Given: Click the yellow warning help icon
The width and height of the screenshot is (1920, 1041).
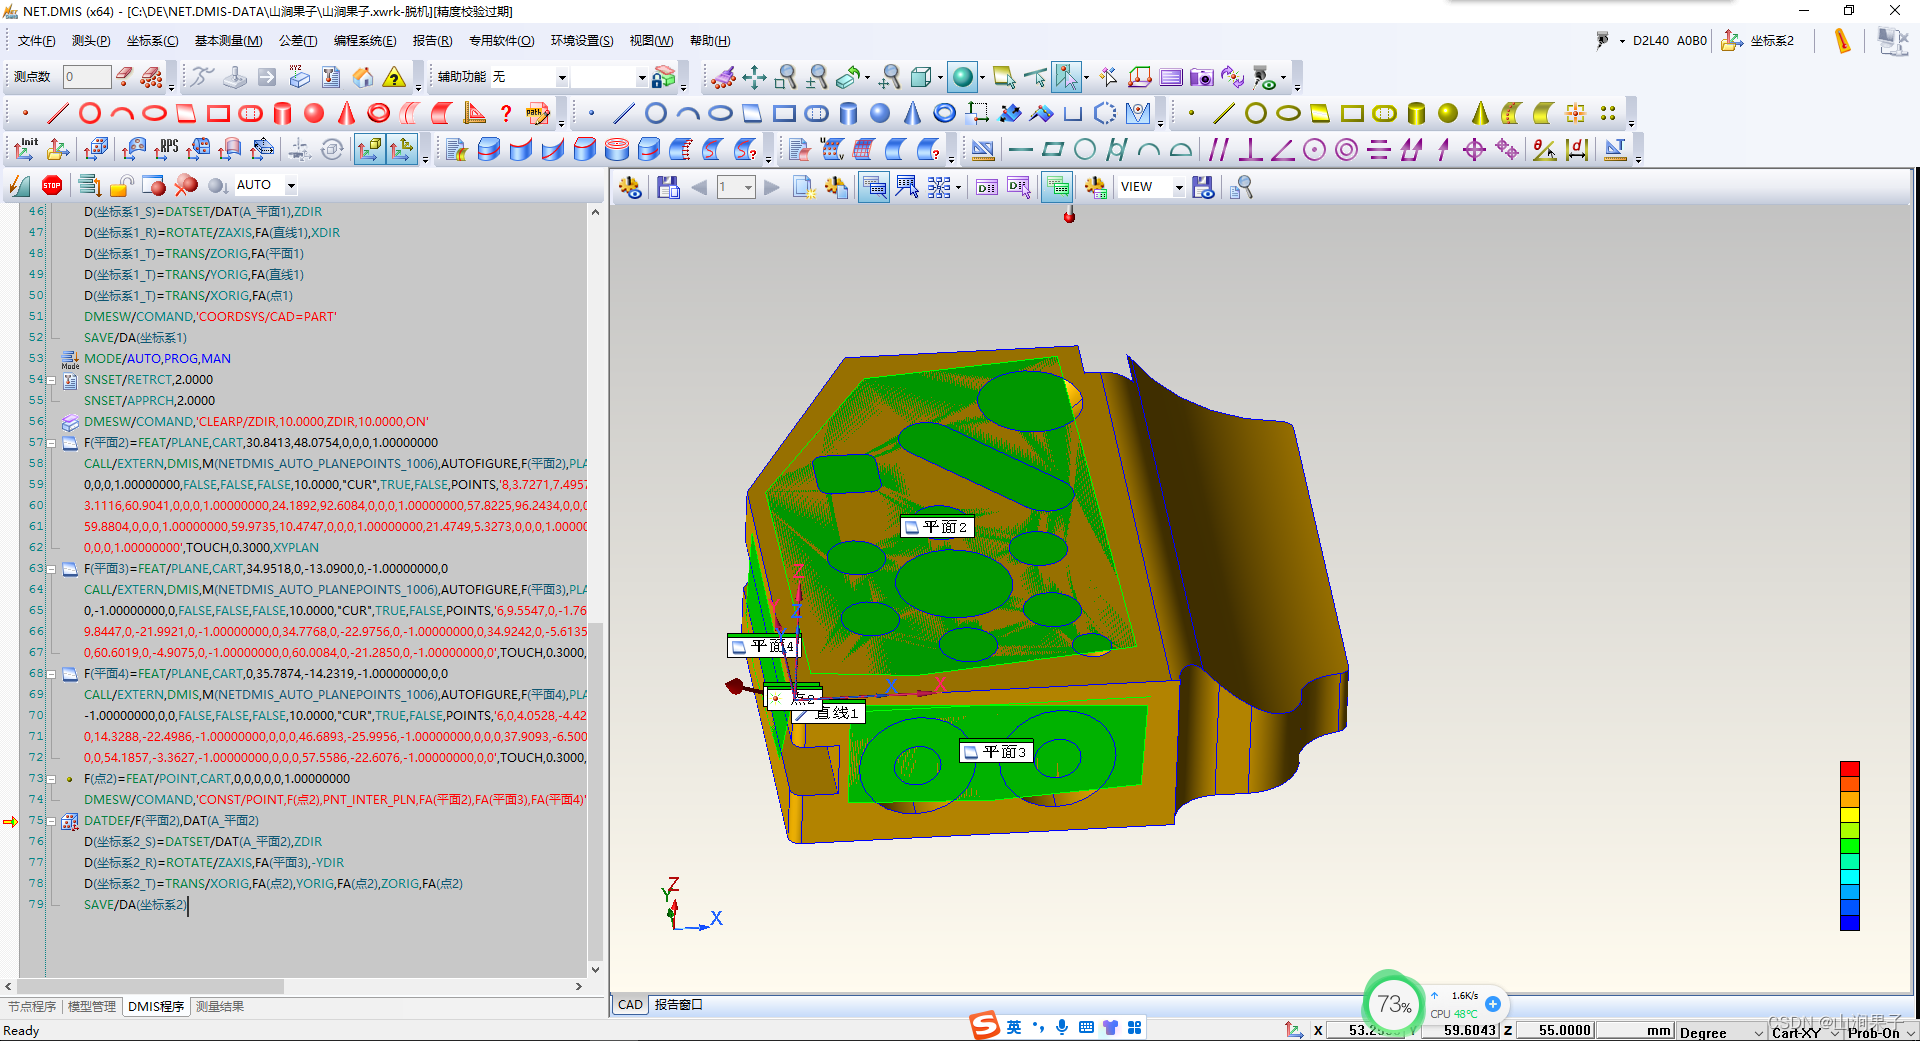Looking at the screenshot, I should pyautogui.click(x=395, y=77).
